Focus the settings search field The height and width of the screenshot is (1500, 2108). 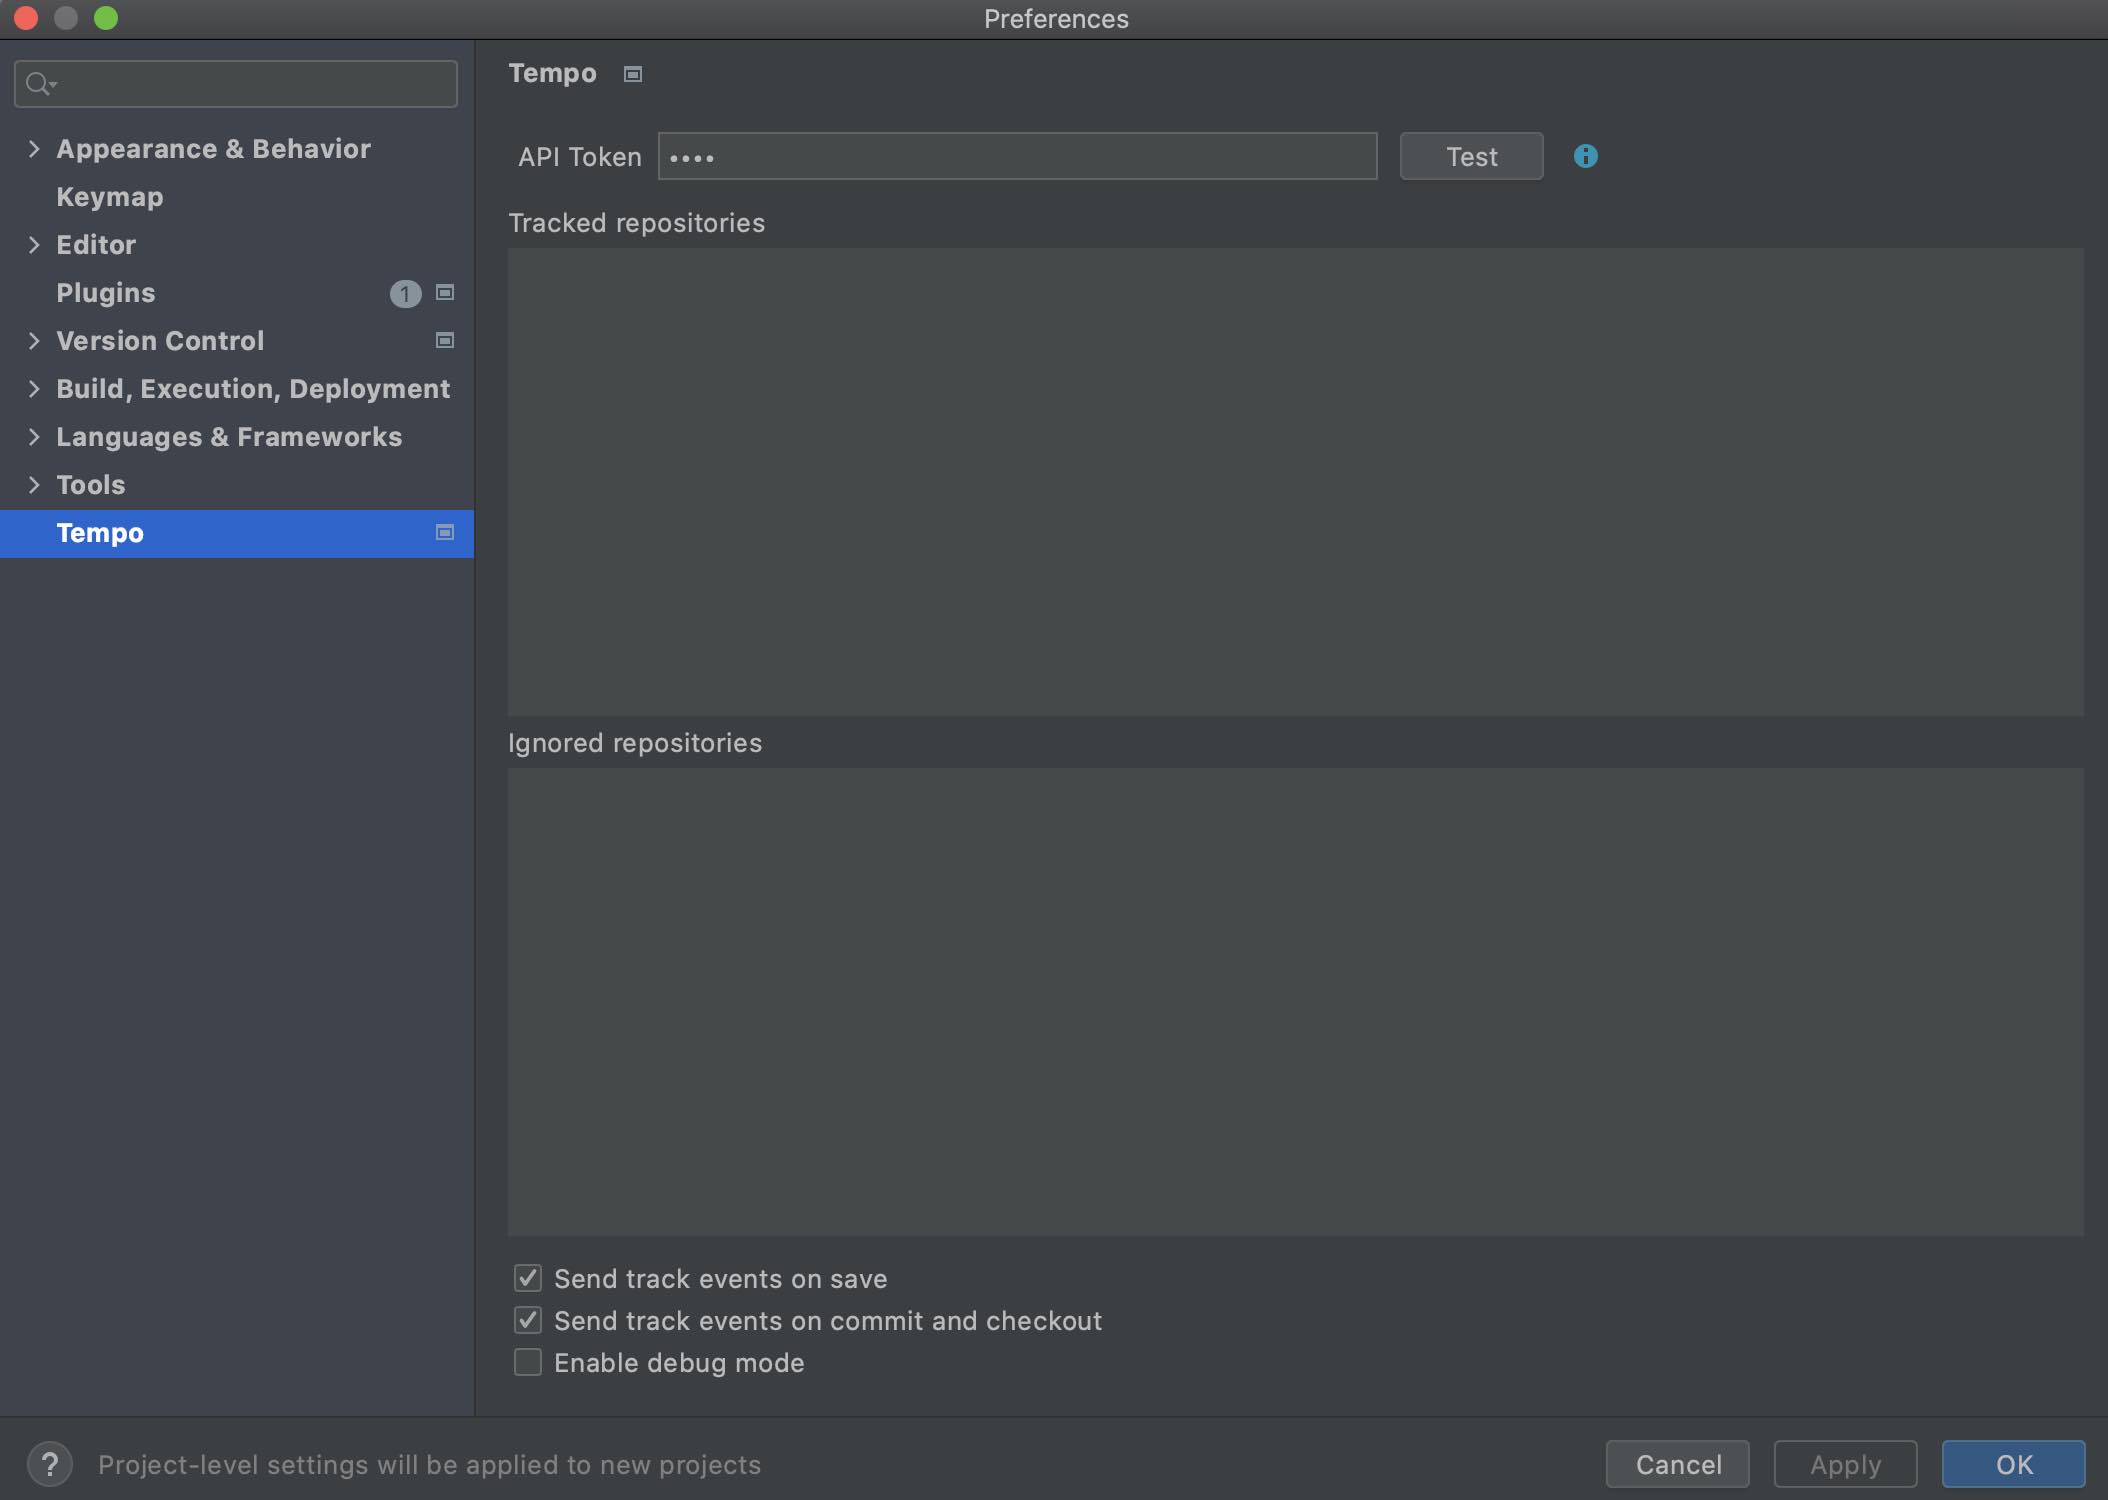coord(236,84)
